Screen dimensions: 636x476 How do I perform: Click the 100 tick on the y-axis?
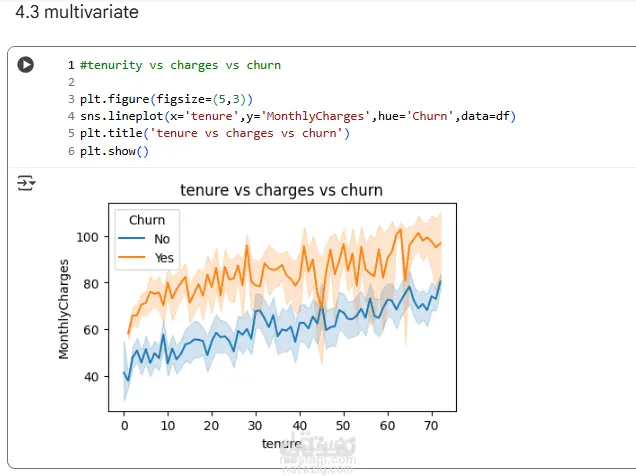90,237
